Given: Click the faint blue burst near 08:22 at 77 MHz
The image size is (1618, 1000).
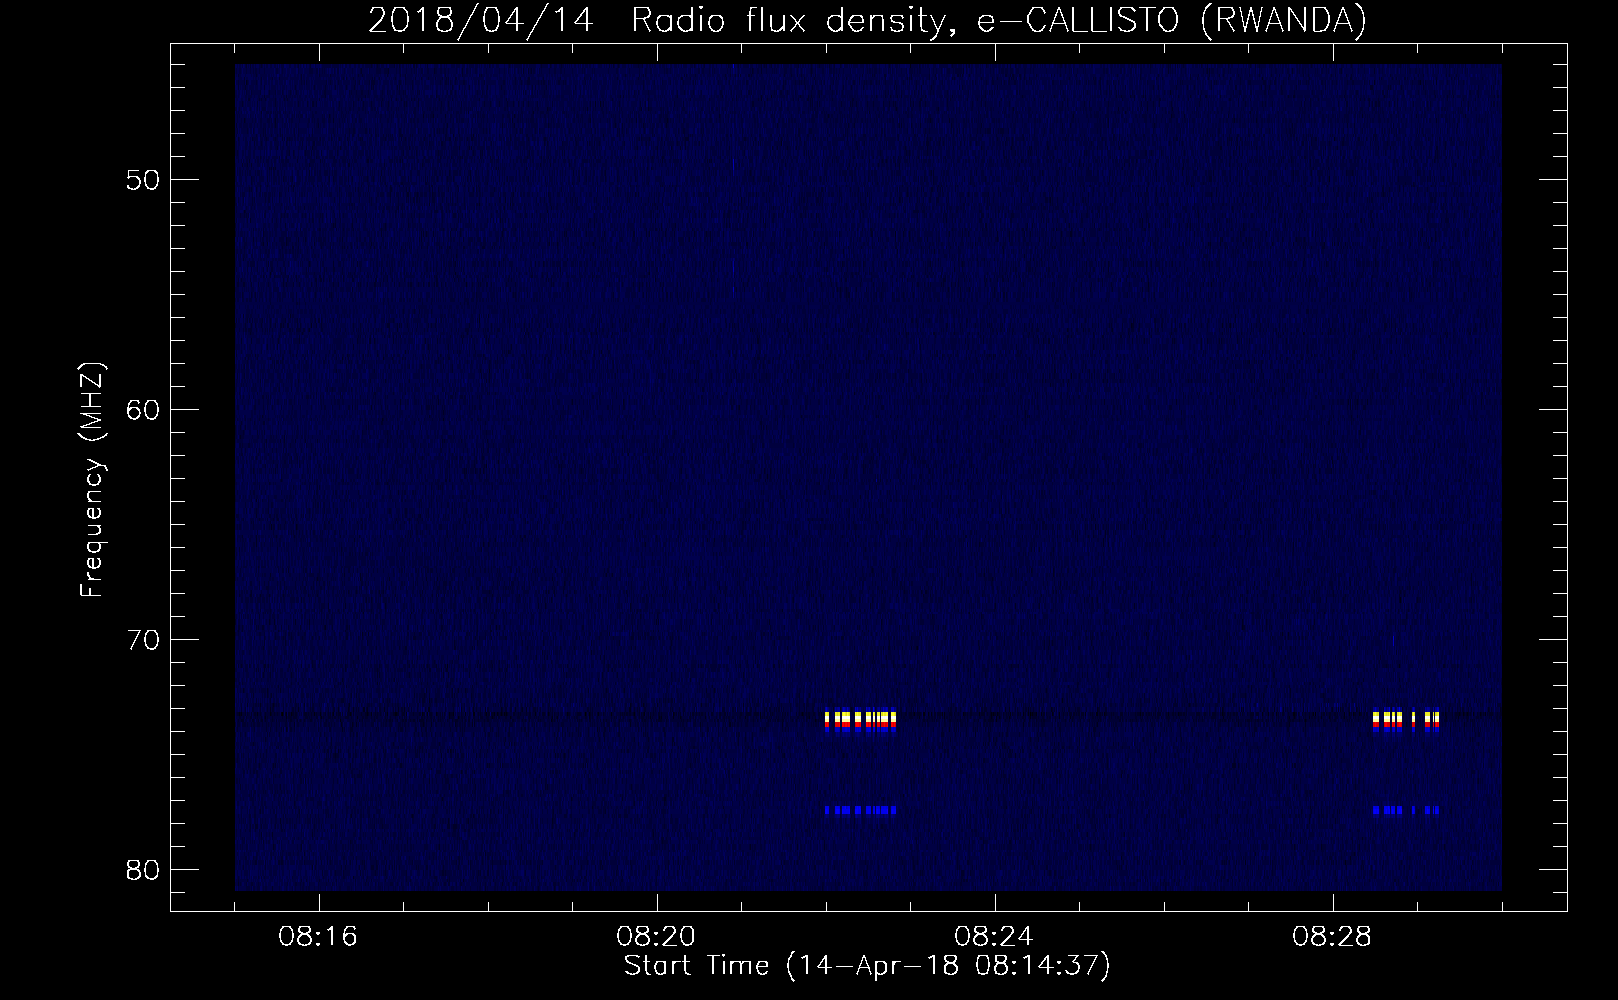Looking at the screenshot, I should click(860, 810).
